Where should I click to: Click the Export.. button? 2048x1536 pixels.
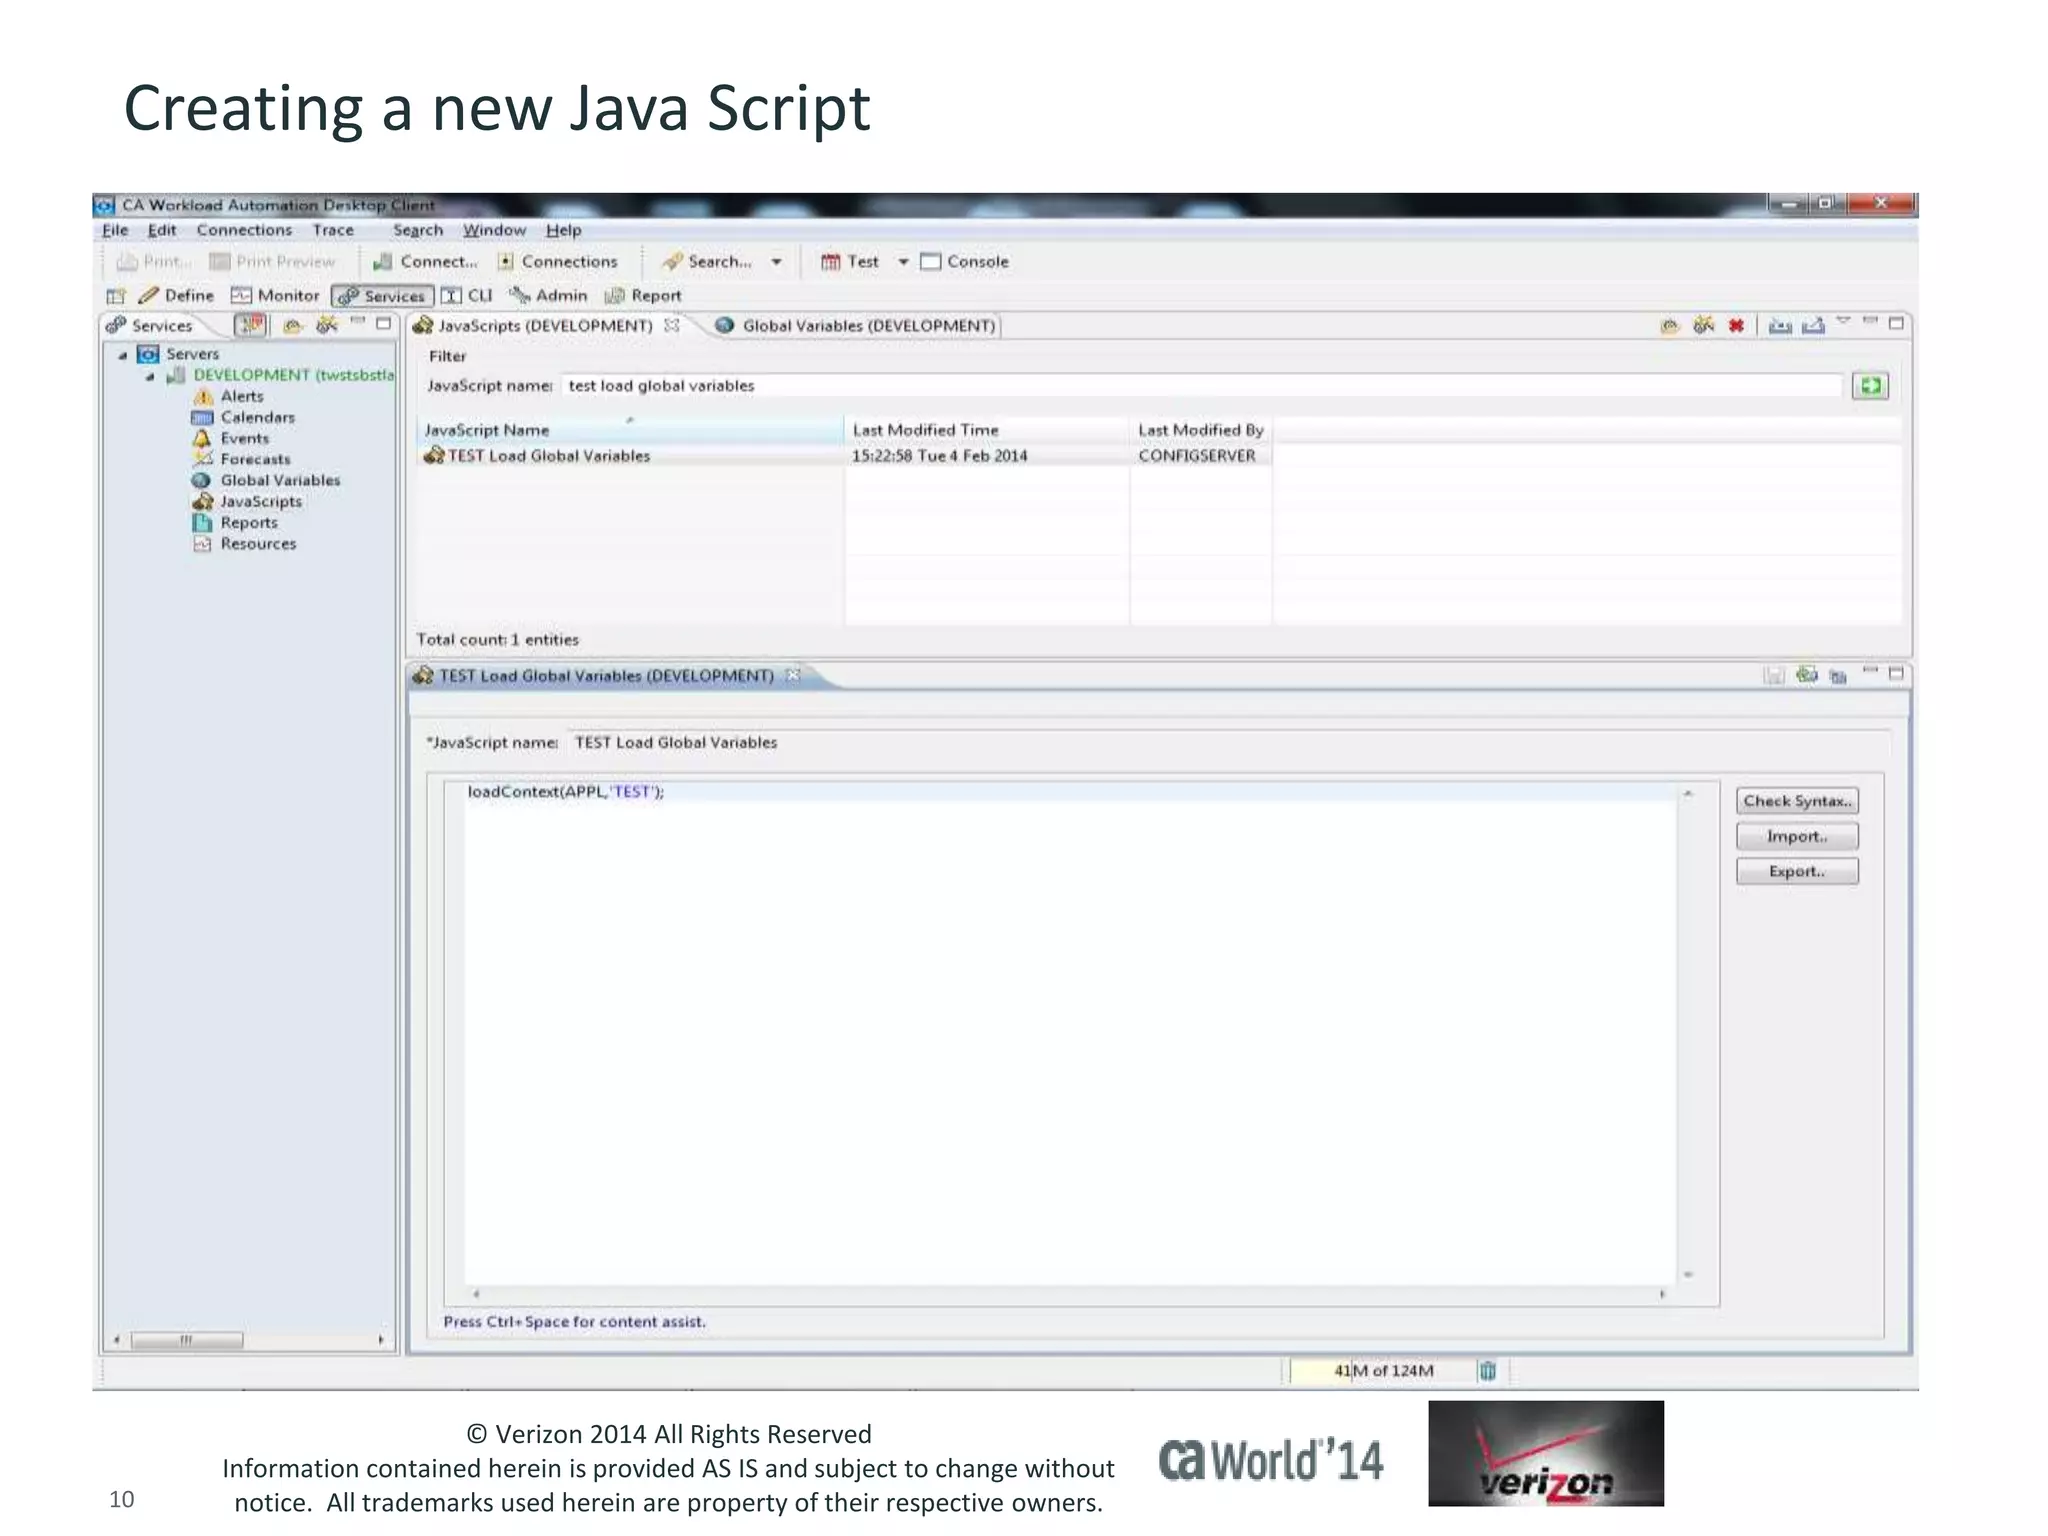1797,871
